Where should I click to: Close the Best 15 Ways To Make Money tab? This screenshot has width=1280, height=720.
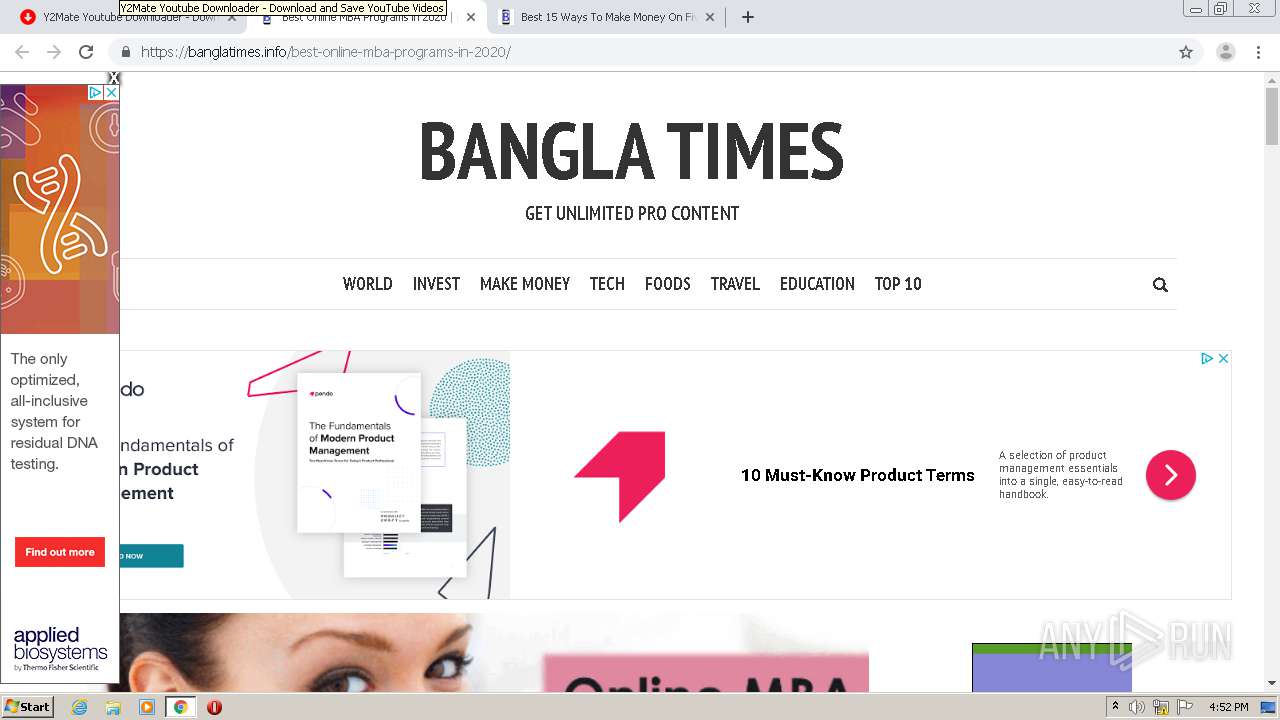[710, 17]
